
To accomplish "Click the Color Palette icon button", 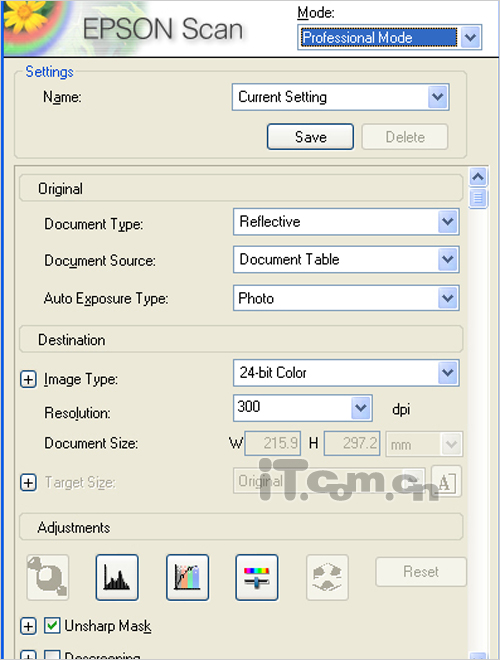I will pos(327,577).
